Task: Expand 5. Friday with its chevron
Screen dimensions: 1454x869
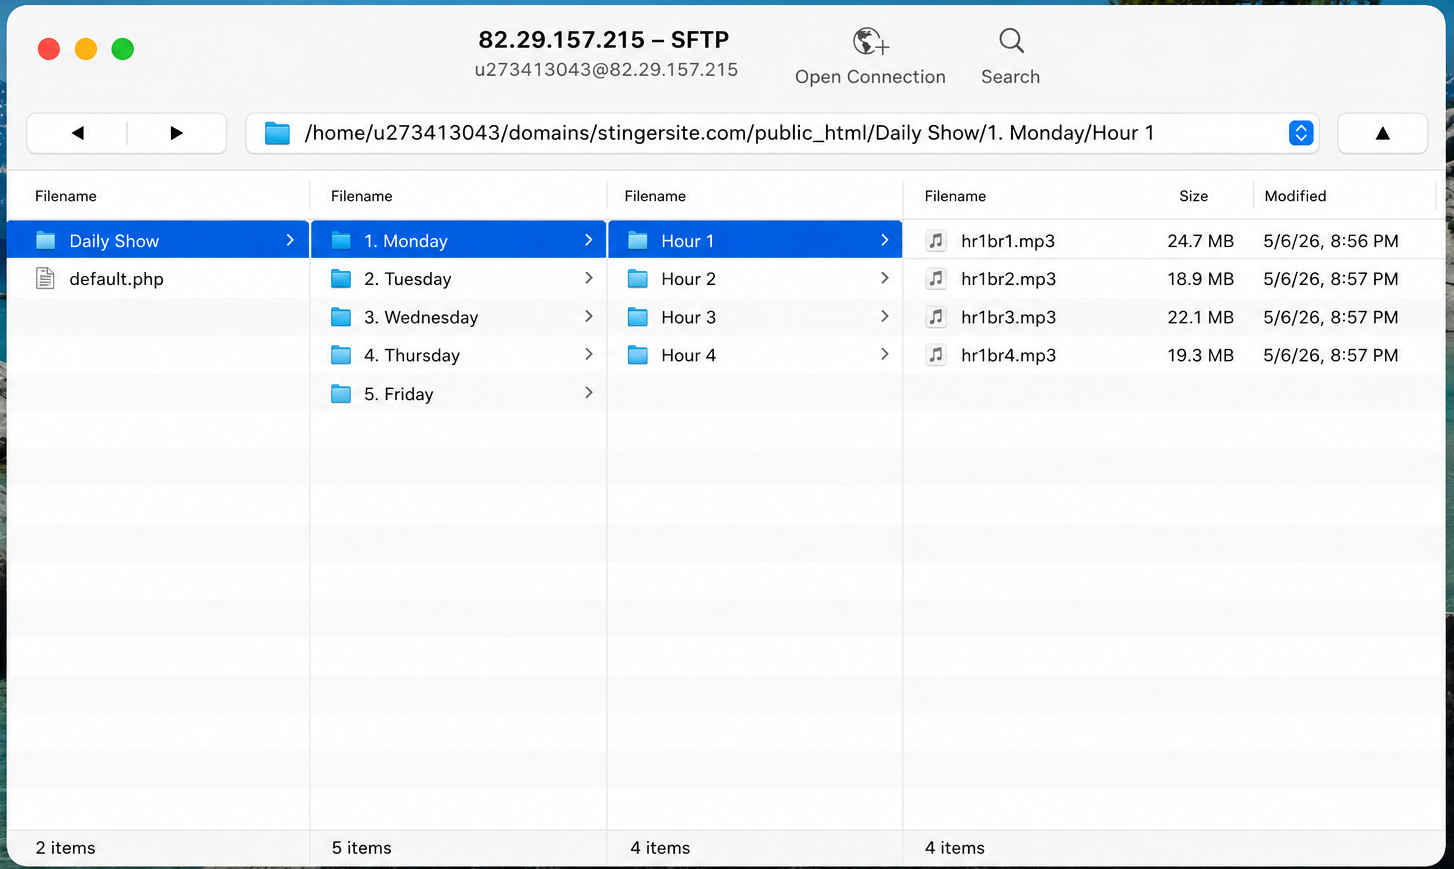Action: [588, 393]
